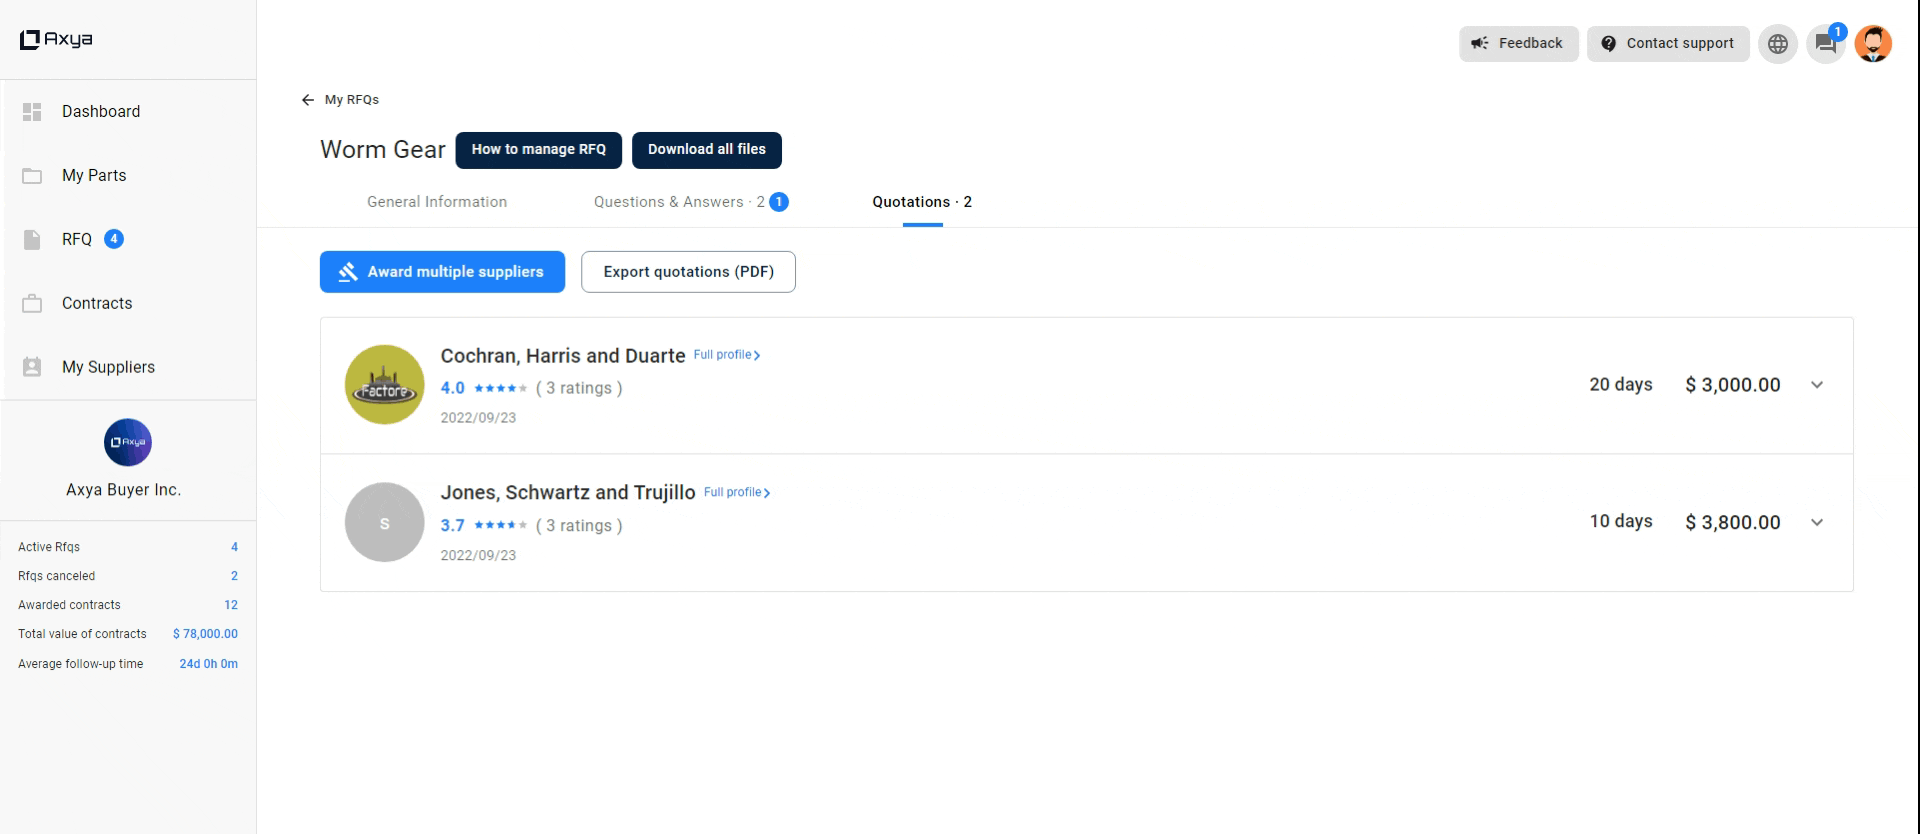Click the $ 3,000.00 quotation price
Viewport: 1920px width, 834px height.
pyautogui.click(x=1733, y=385)
